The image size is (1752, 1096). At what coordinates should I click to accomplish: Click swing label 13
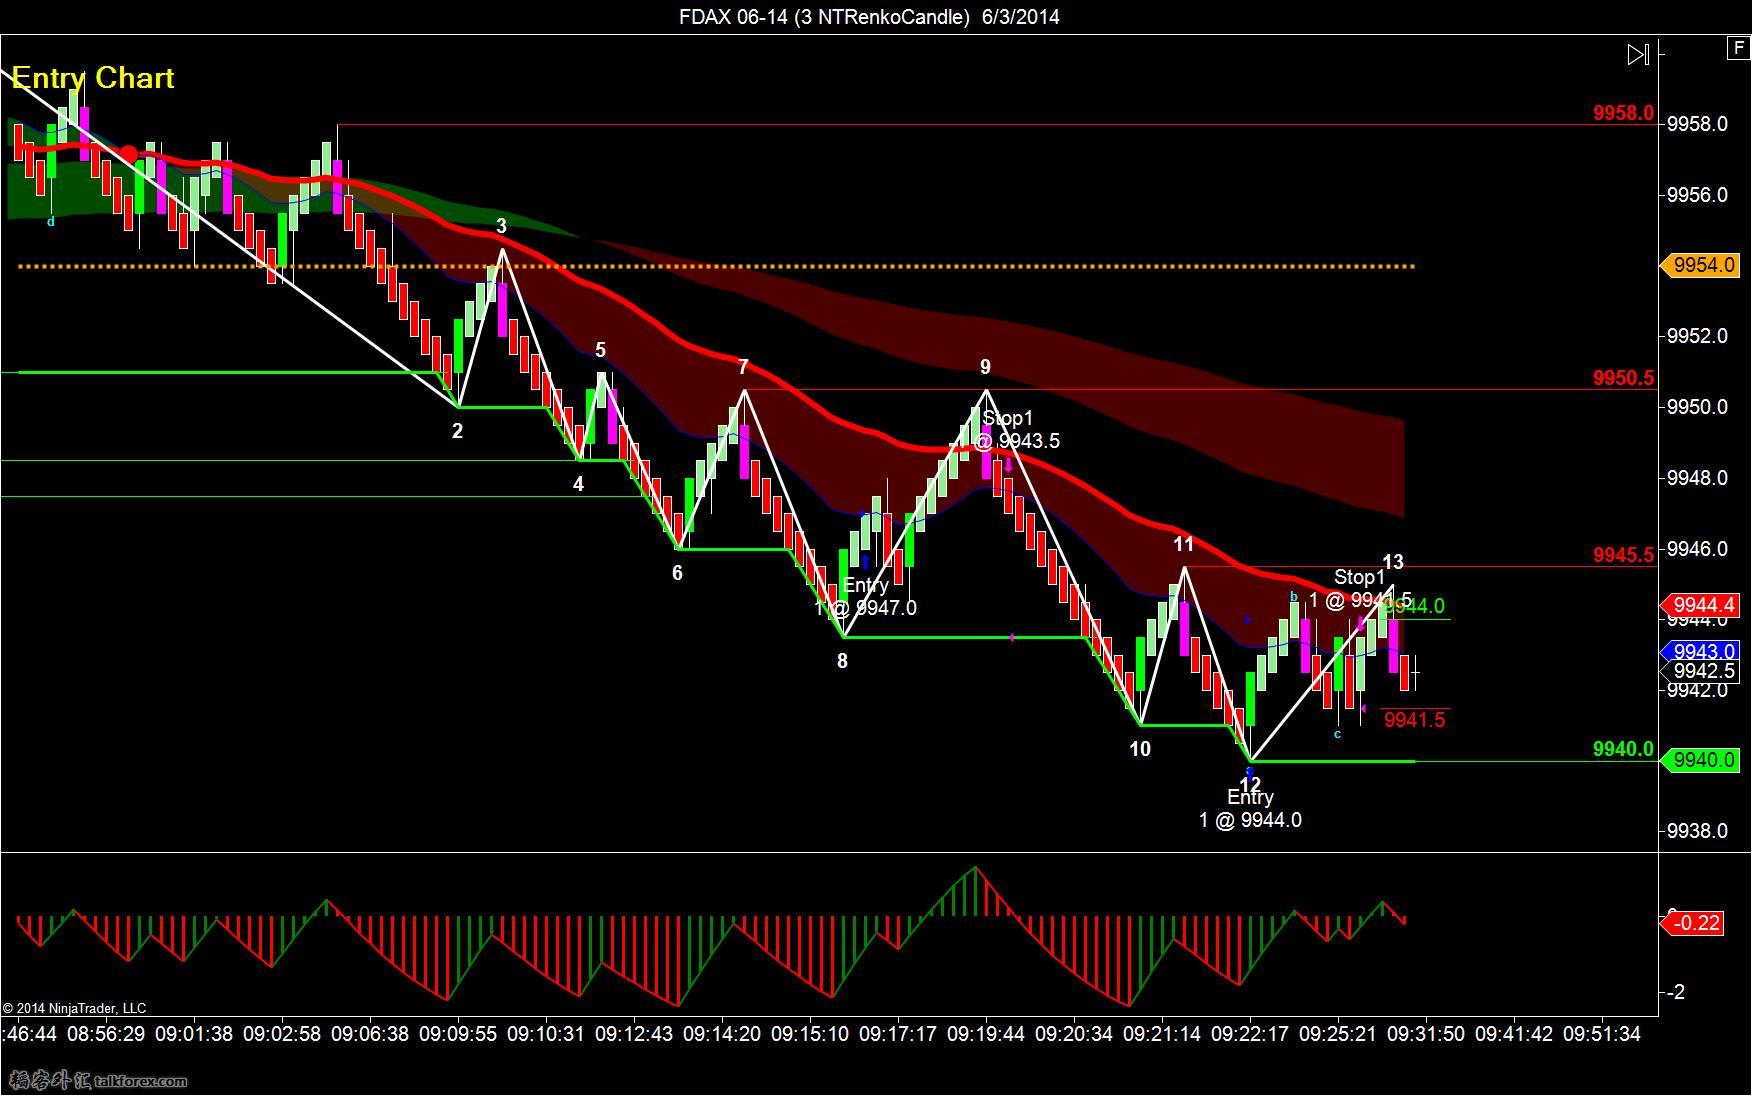point(1393,563)
